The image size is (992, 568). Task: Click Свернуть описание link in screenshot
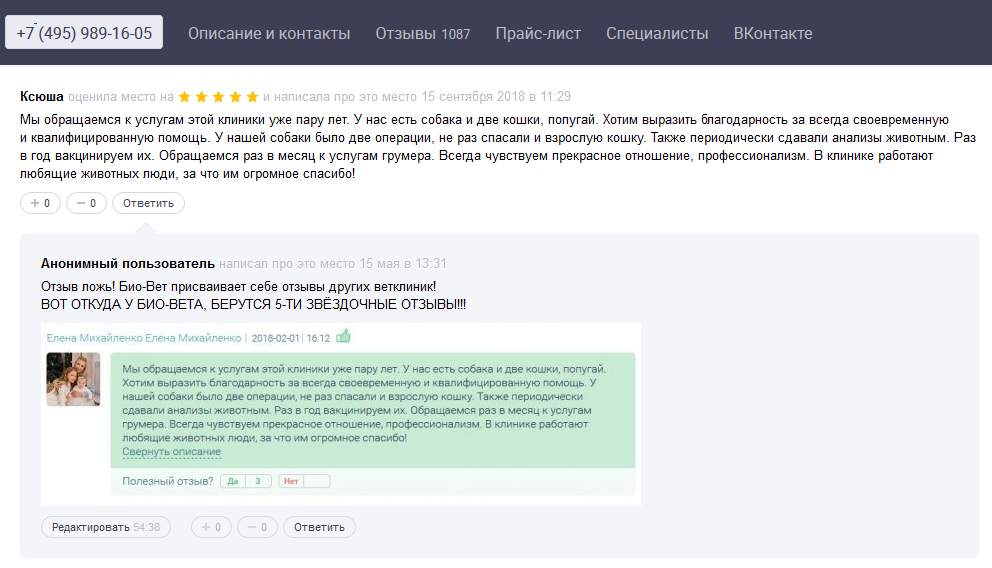pyautogui.click(x=171, y=452)
